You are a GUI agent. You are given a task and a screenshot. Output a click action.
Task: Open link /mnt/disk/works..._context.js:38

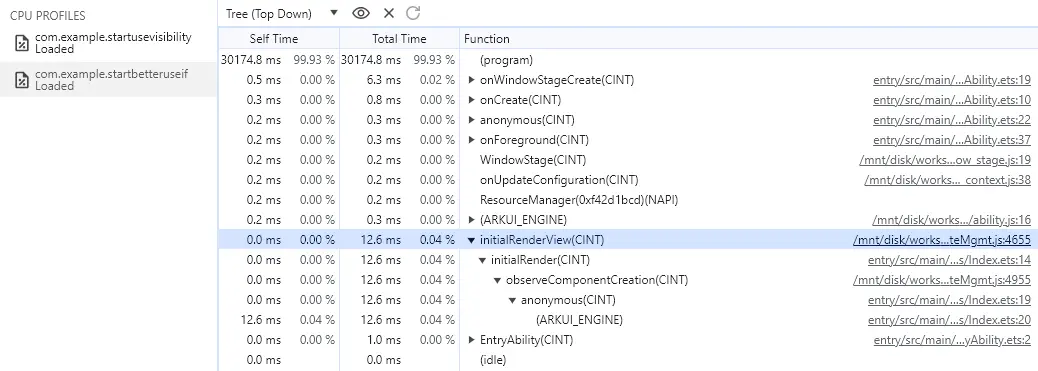pyautogui.click(x=947, y=180)
